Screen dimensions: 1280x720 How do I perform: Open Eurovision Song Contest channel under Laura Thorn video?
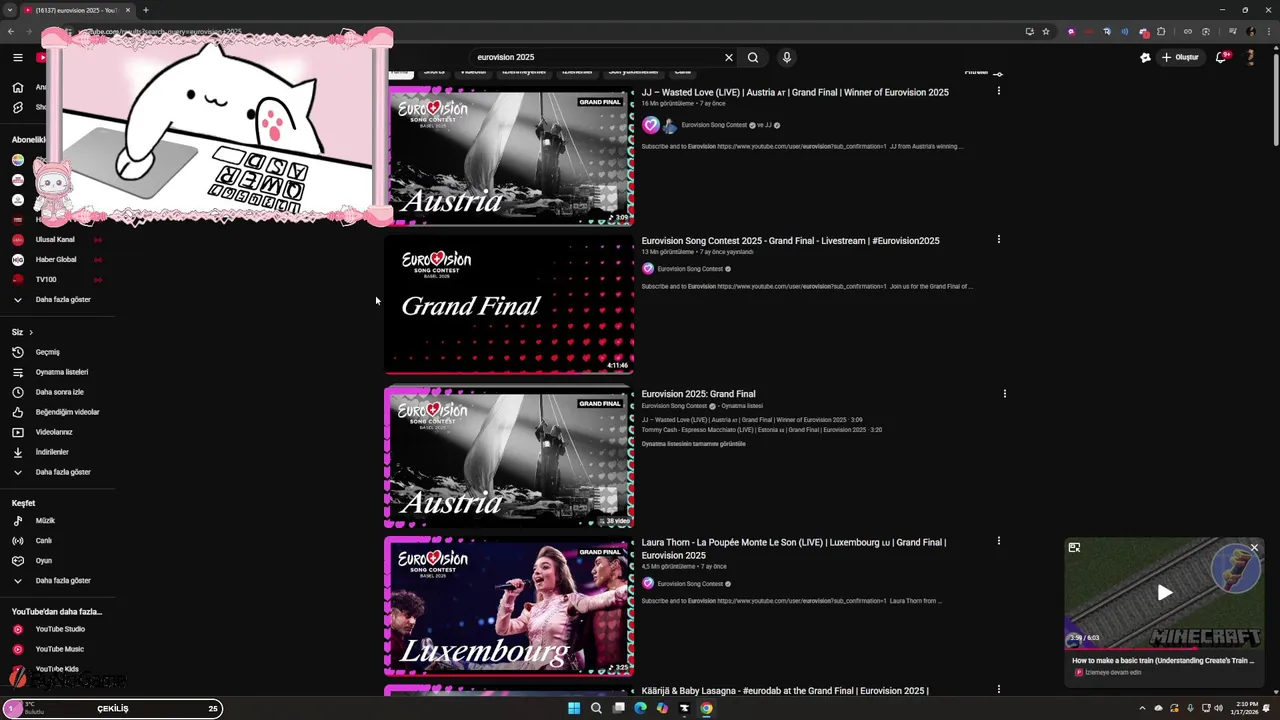690,584
